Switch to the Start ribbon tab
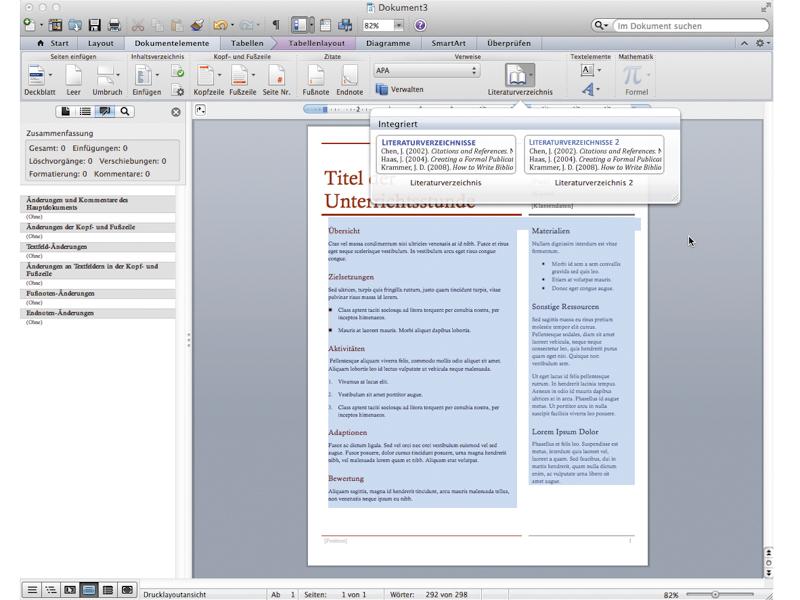The height and width of the screenshot is (600, 800). click(x=54, y=43)
